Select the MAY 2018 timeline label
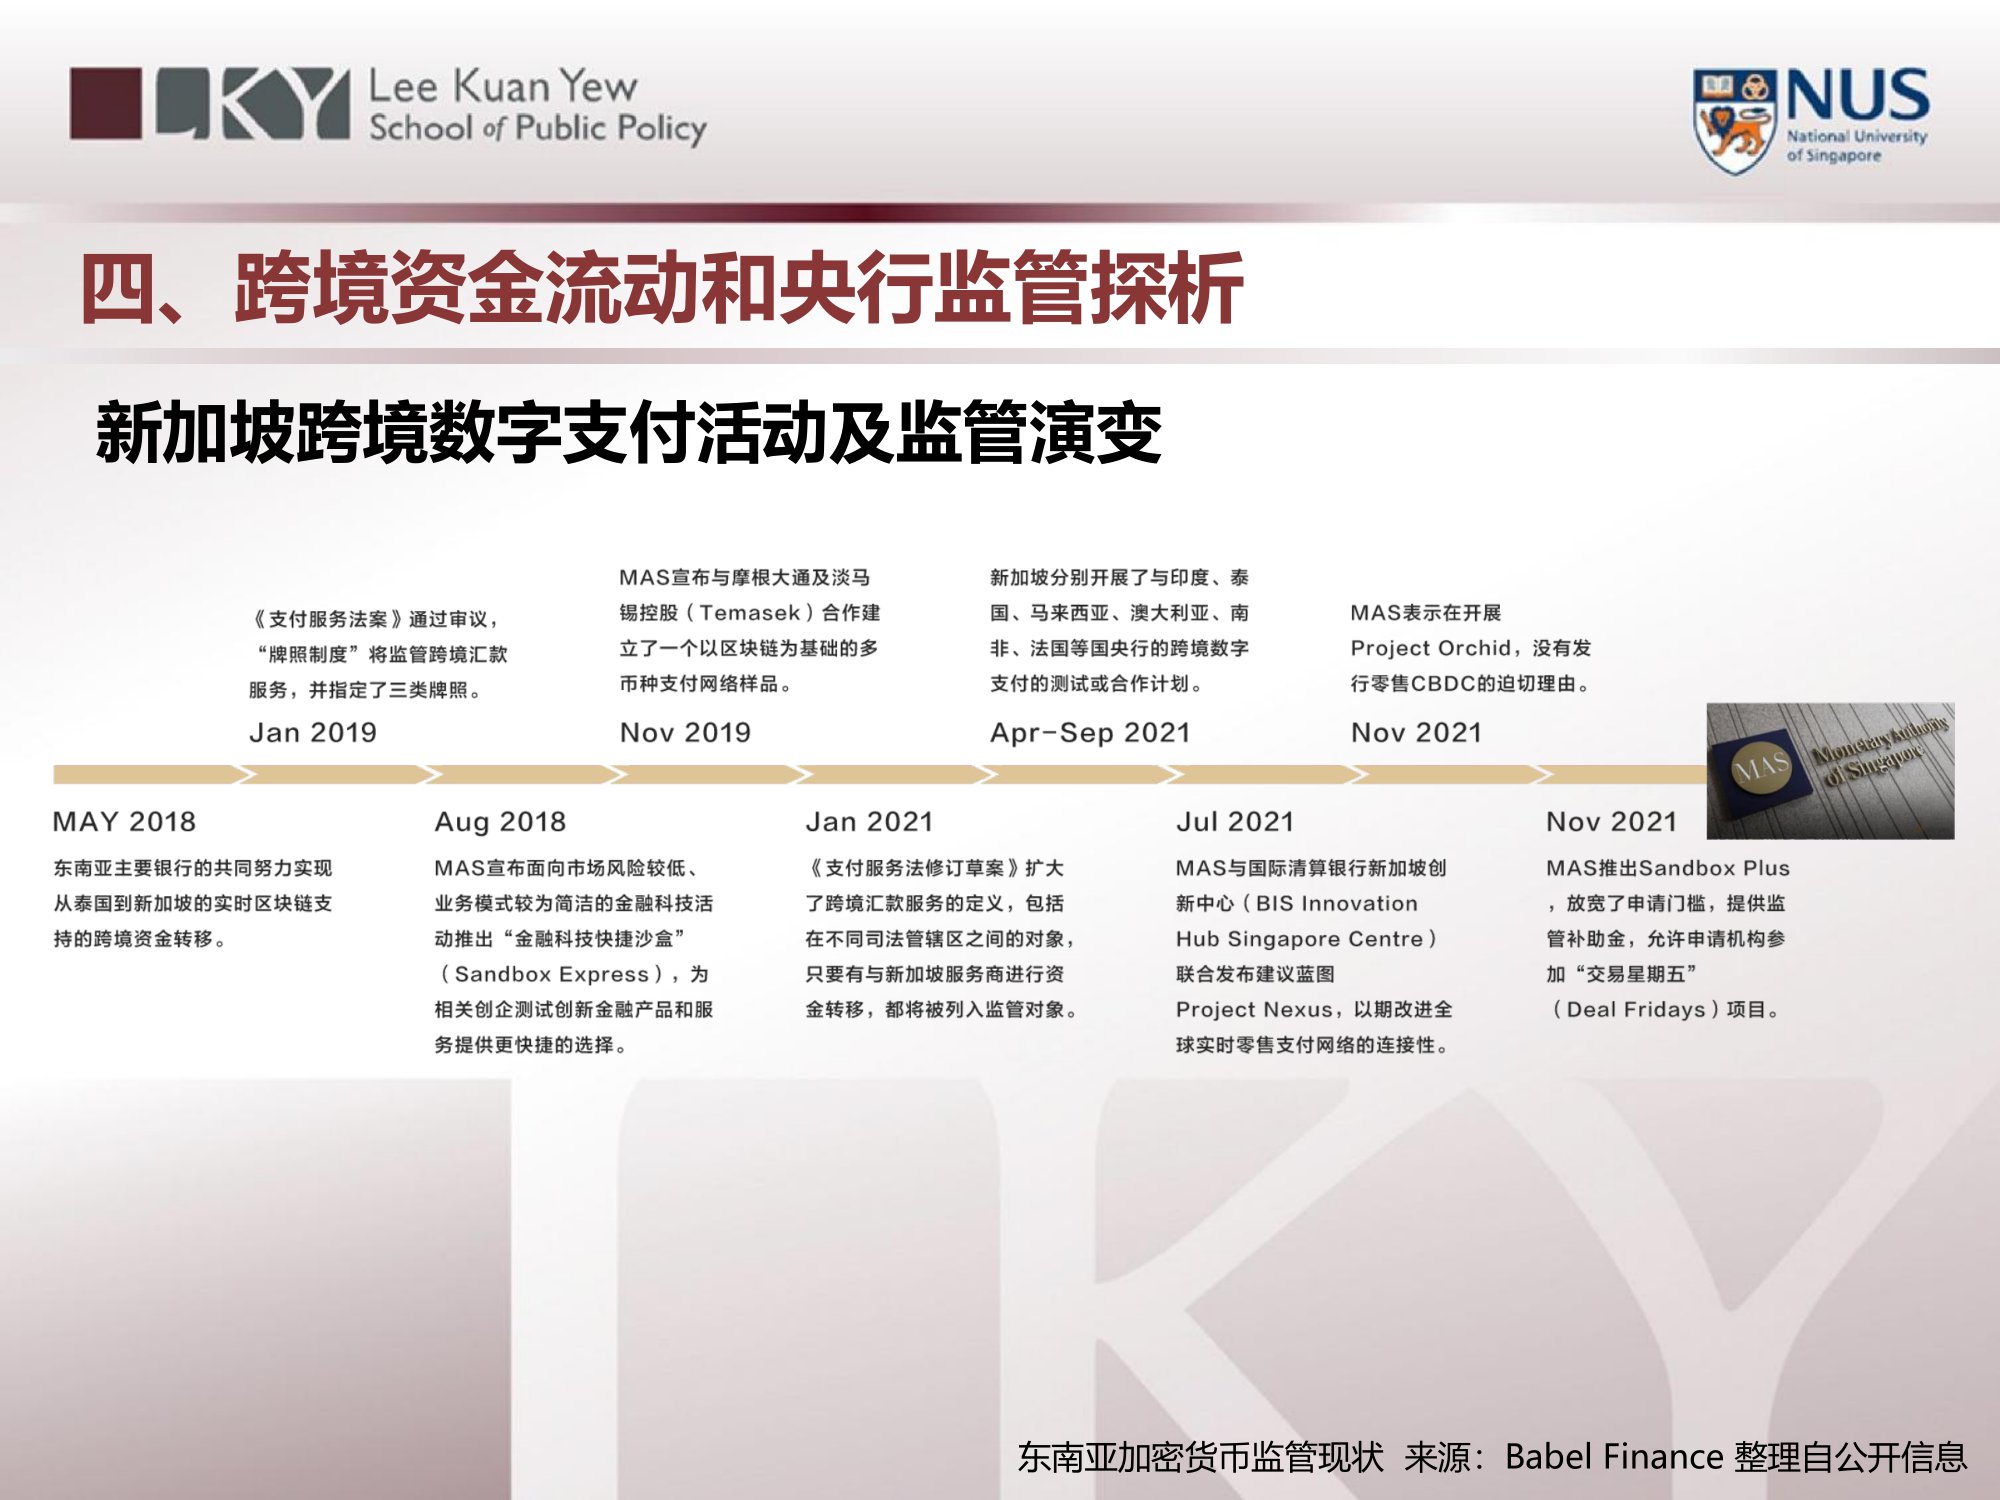Image resolution: width=2000 pixels, height=1500 pixels. point(124,822)
